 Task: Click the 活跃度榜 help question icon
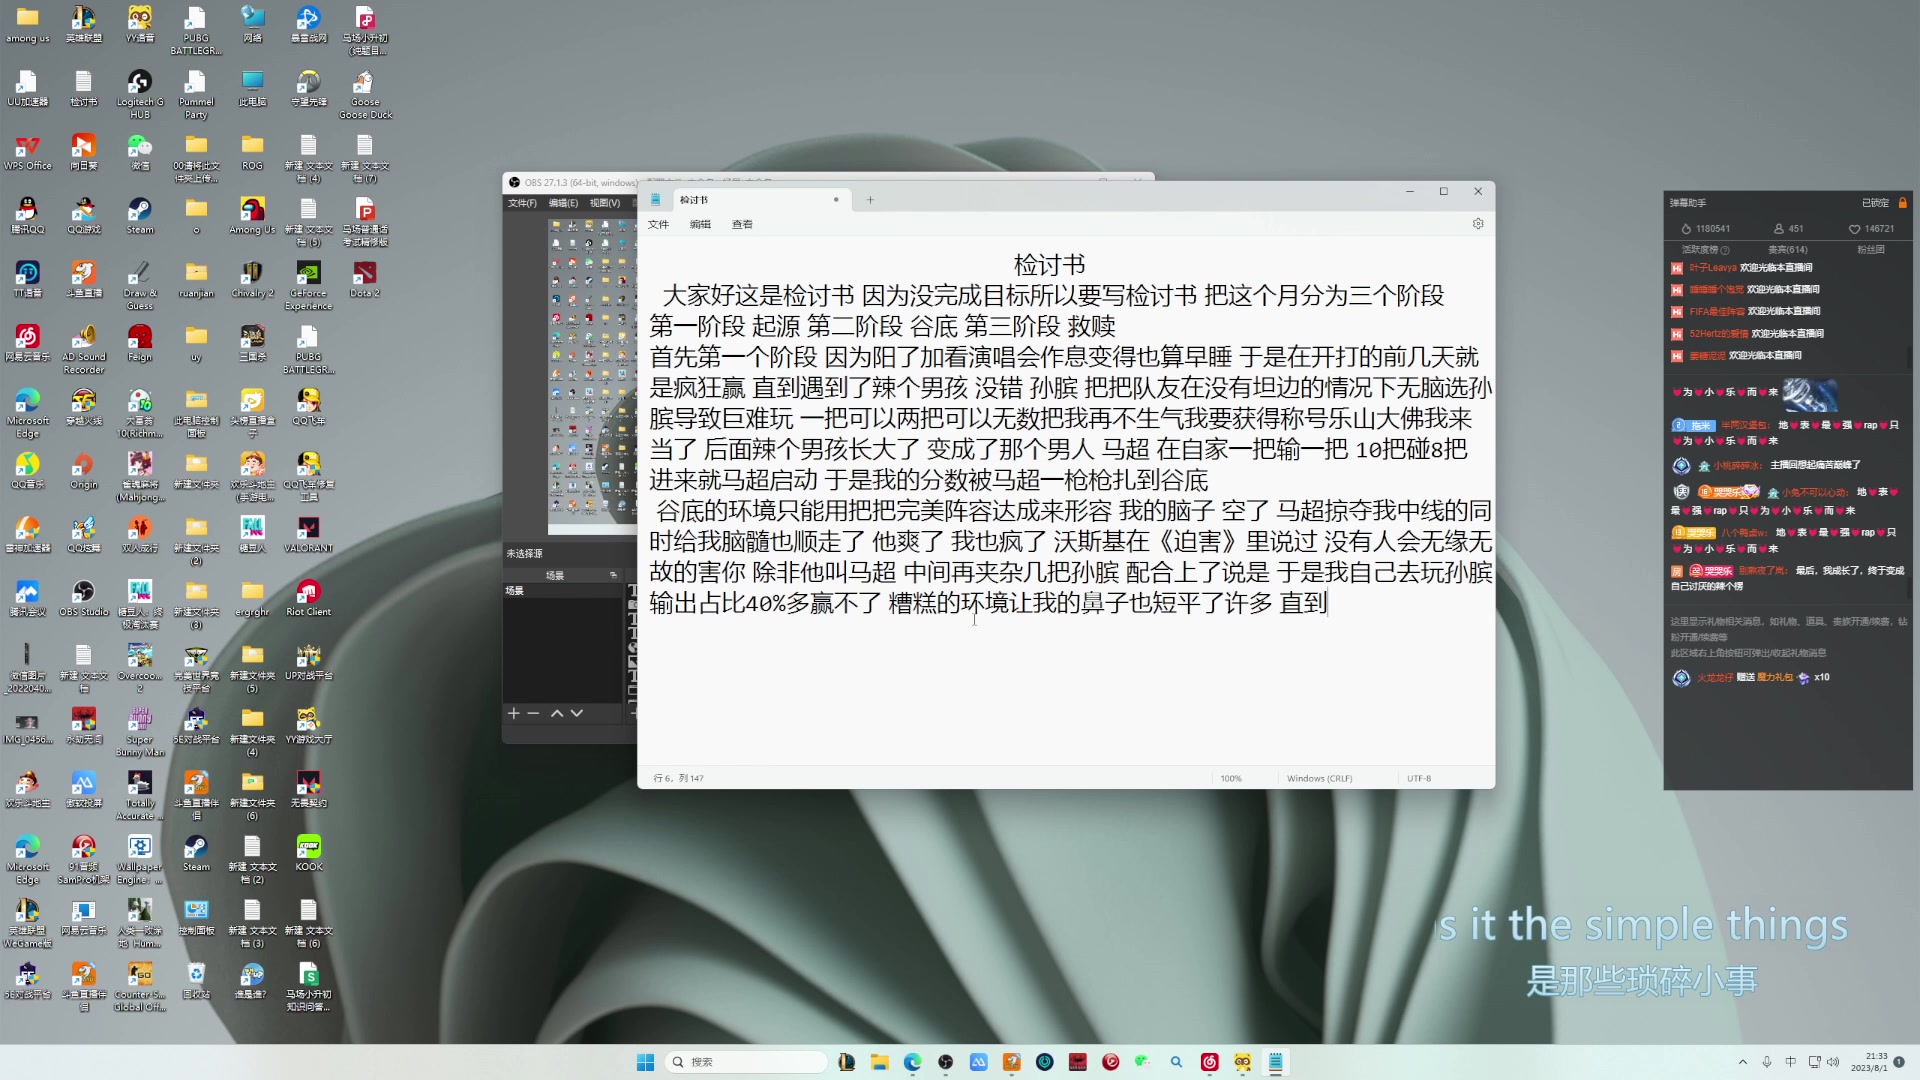[1725, 250]
